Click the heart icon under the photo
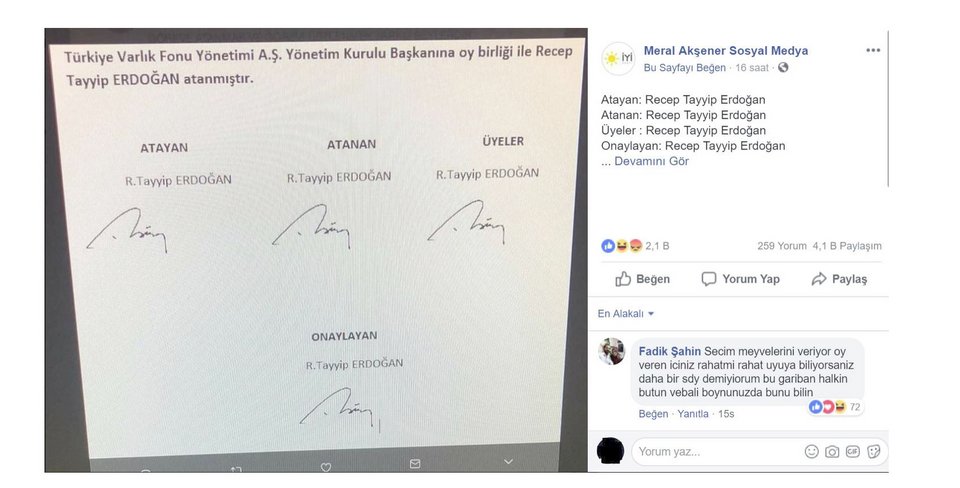This screenshot has width=960, height=488. pyautogui.click(x=326, y=467)
